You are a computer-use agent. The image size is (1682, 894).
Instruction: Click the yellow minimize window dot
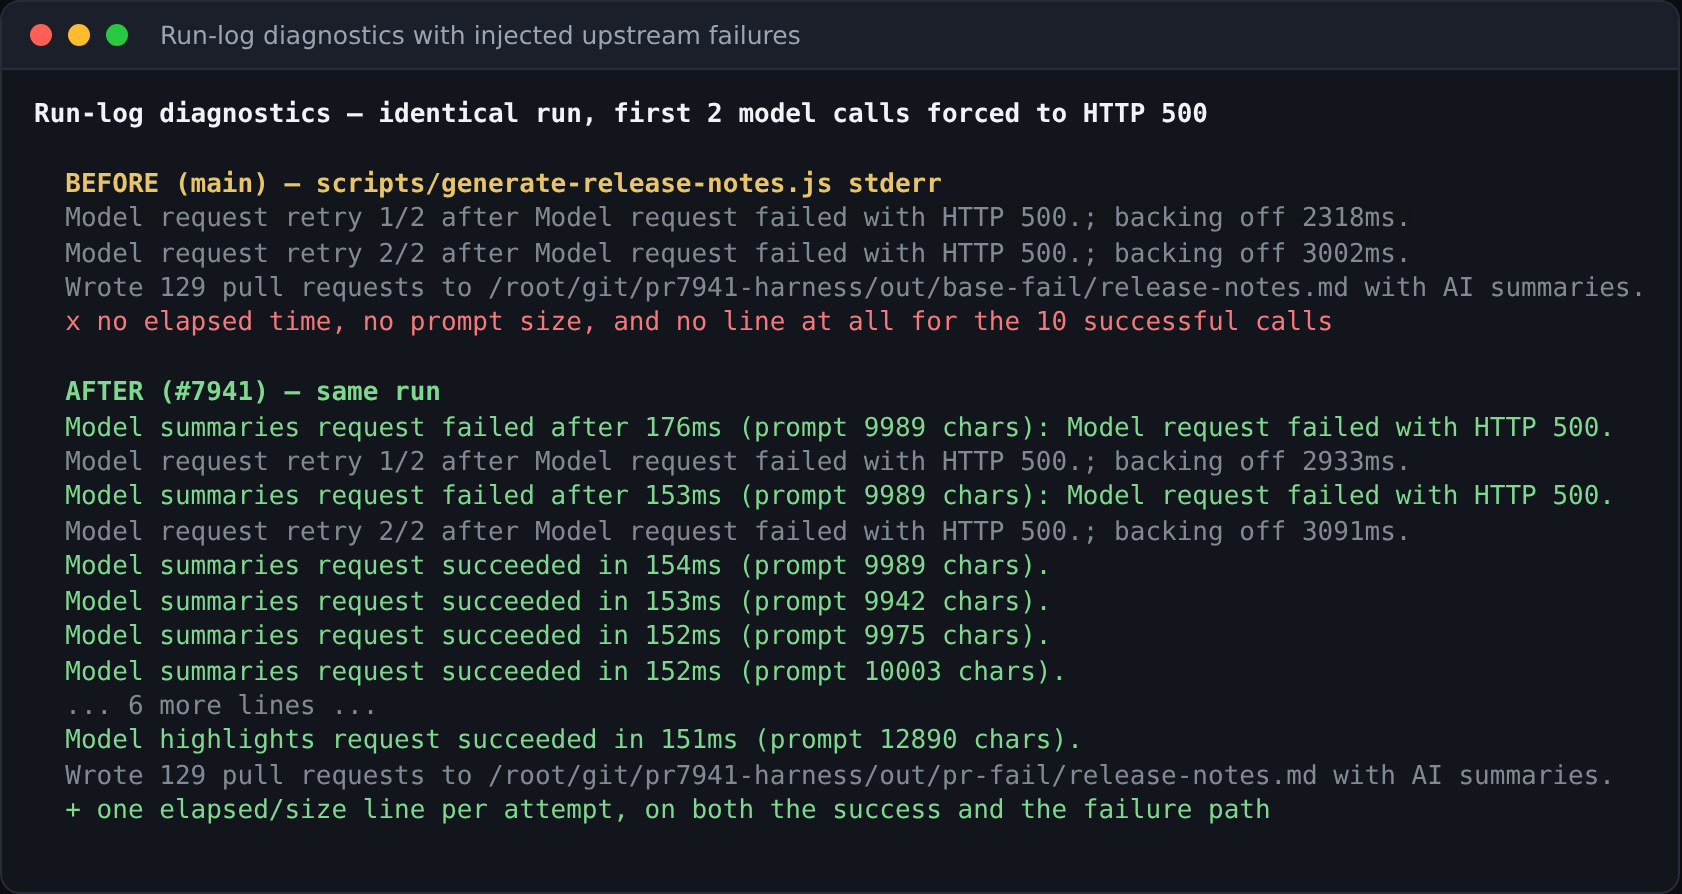[x=79, y=35]
